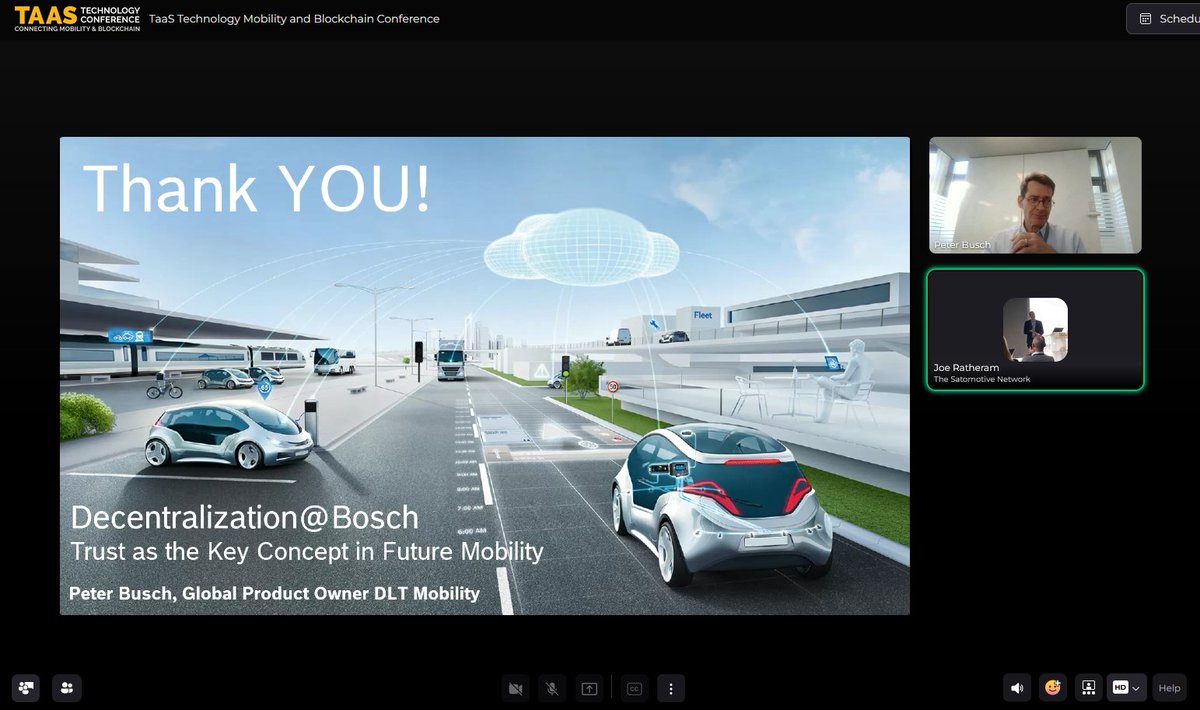Select Peter Busch video tile
The image size is (1200, 710).
click(x=1035, y=195)
